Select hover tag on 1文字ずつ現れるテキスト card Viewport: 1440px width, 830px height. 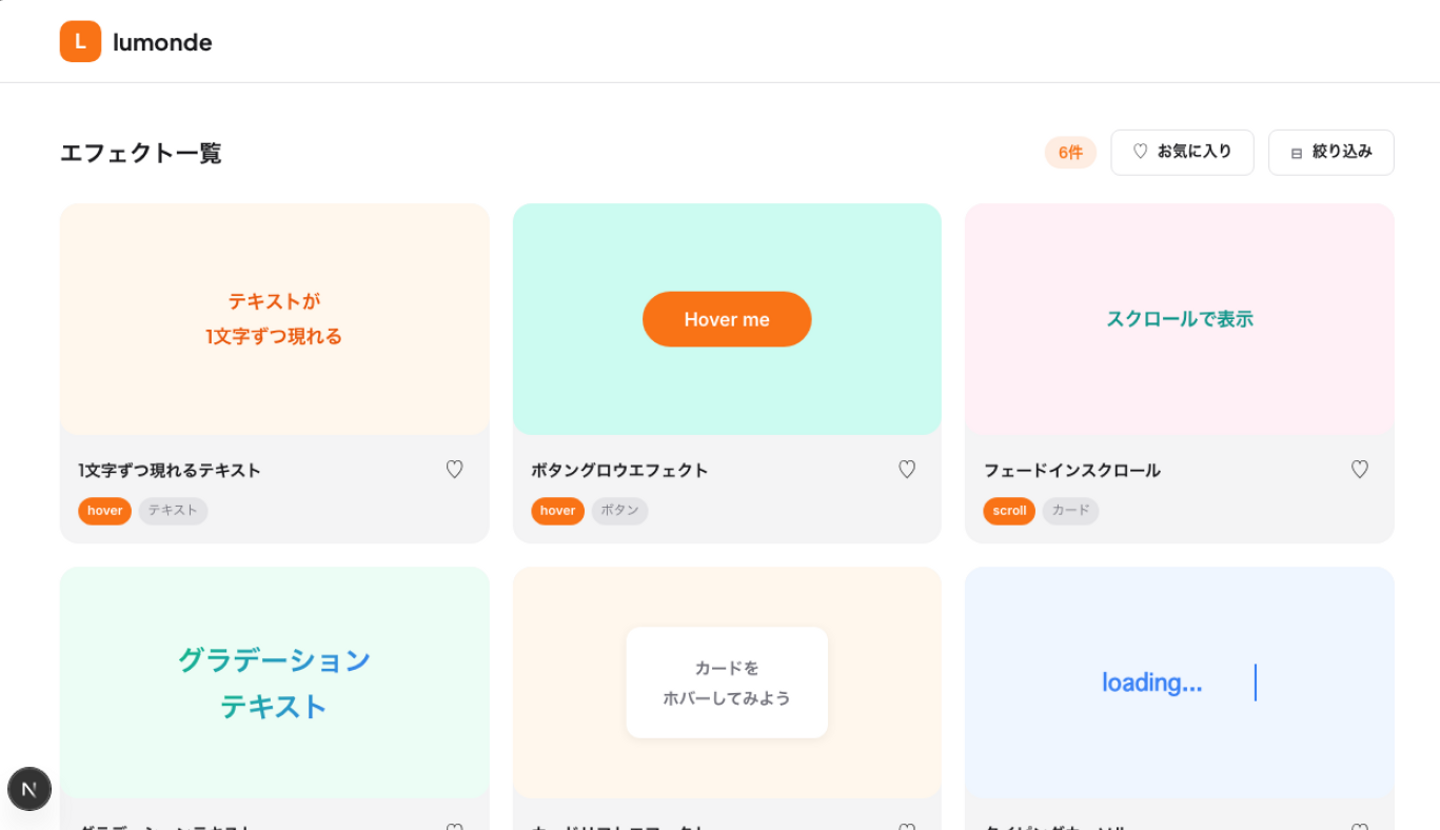point(105,511)
